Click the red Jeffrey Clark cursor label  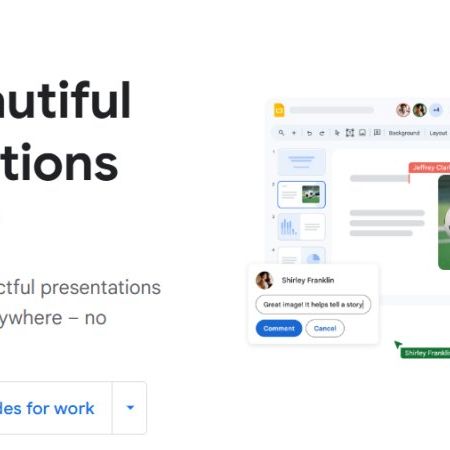click(x=430, y=168)
